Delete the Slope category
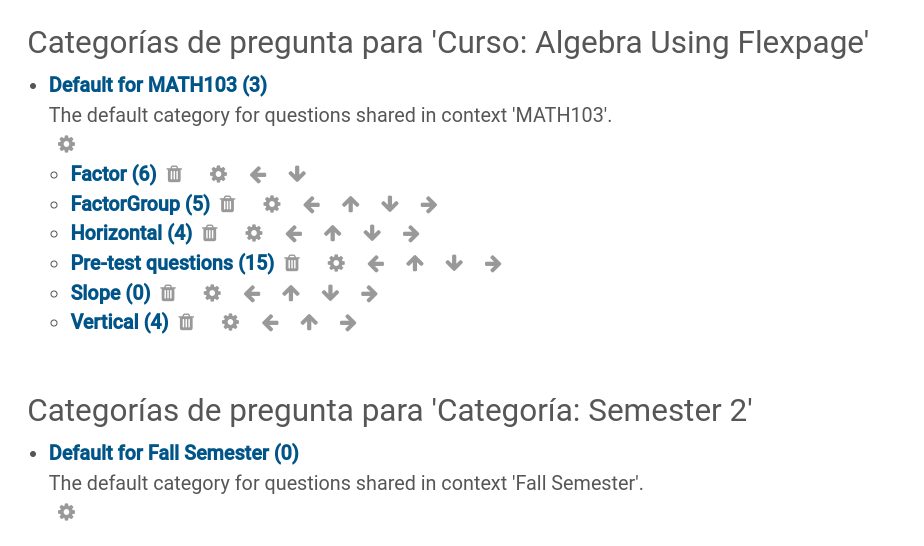Viewport: 924px width, 546px height. (168, 293)
